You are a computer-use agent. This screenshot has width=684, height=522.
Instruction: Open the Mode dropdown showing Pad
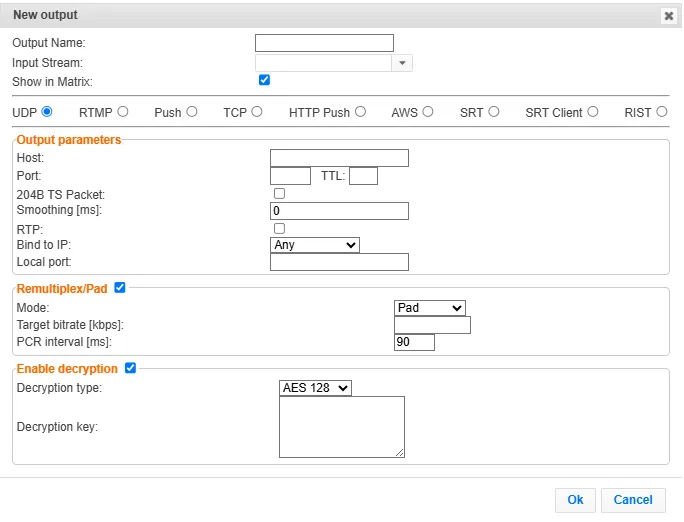[x=430, y=307]
